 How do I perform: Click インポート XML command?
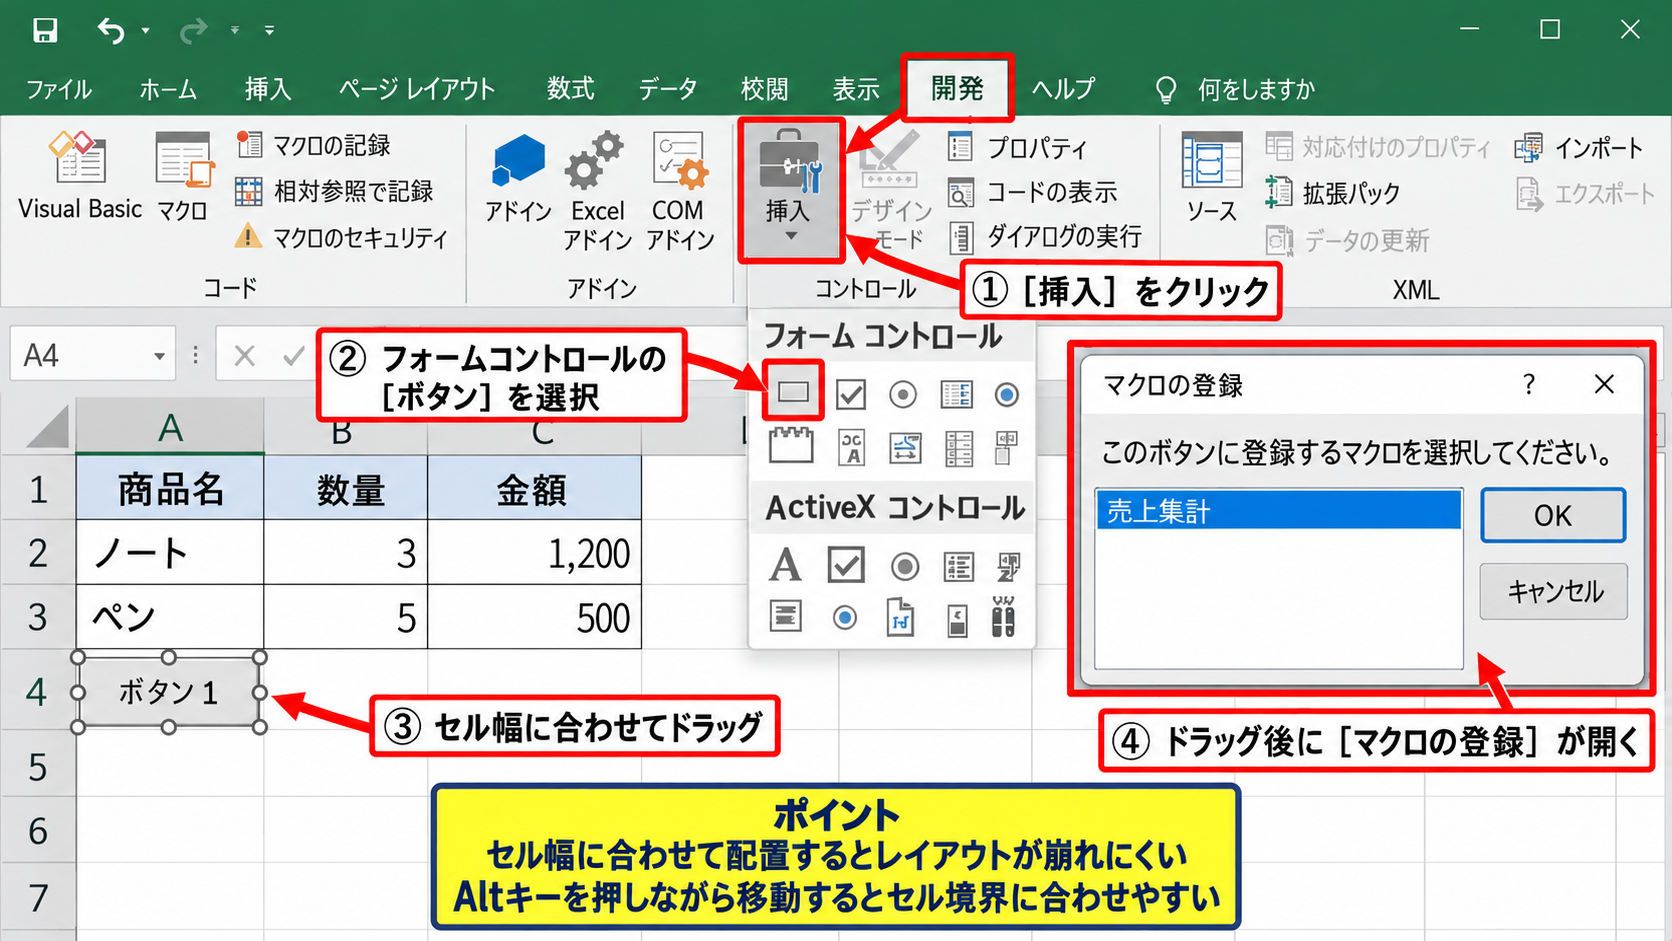coord(1579,148)
